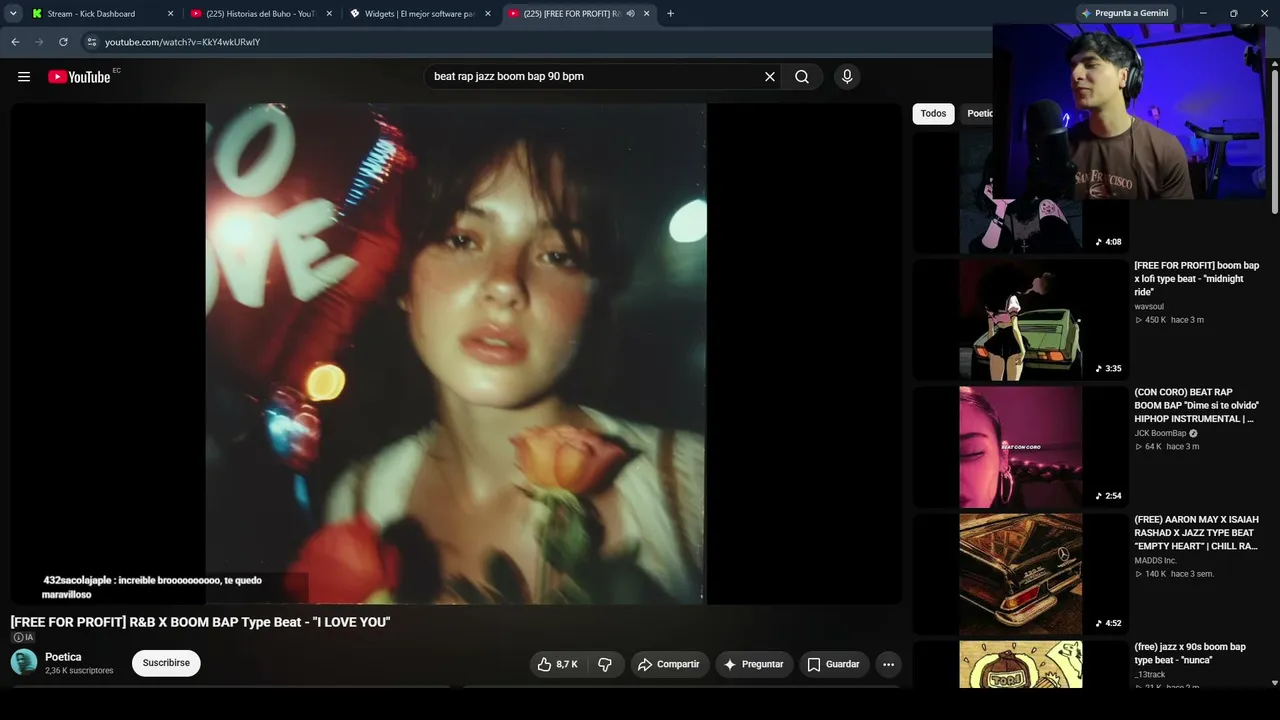The height and width of the screenshot is (720, 1280).
Task: Open the AARON MAY X ISAIAH RASHAD title
Action: point(1196,533)
